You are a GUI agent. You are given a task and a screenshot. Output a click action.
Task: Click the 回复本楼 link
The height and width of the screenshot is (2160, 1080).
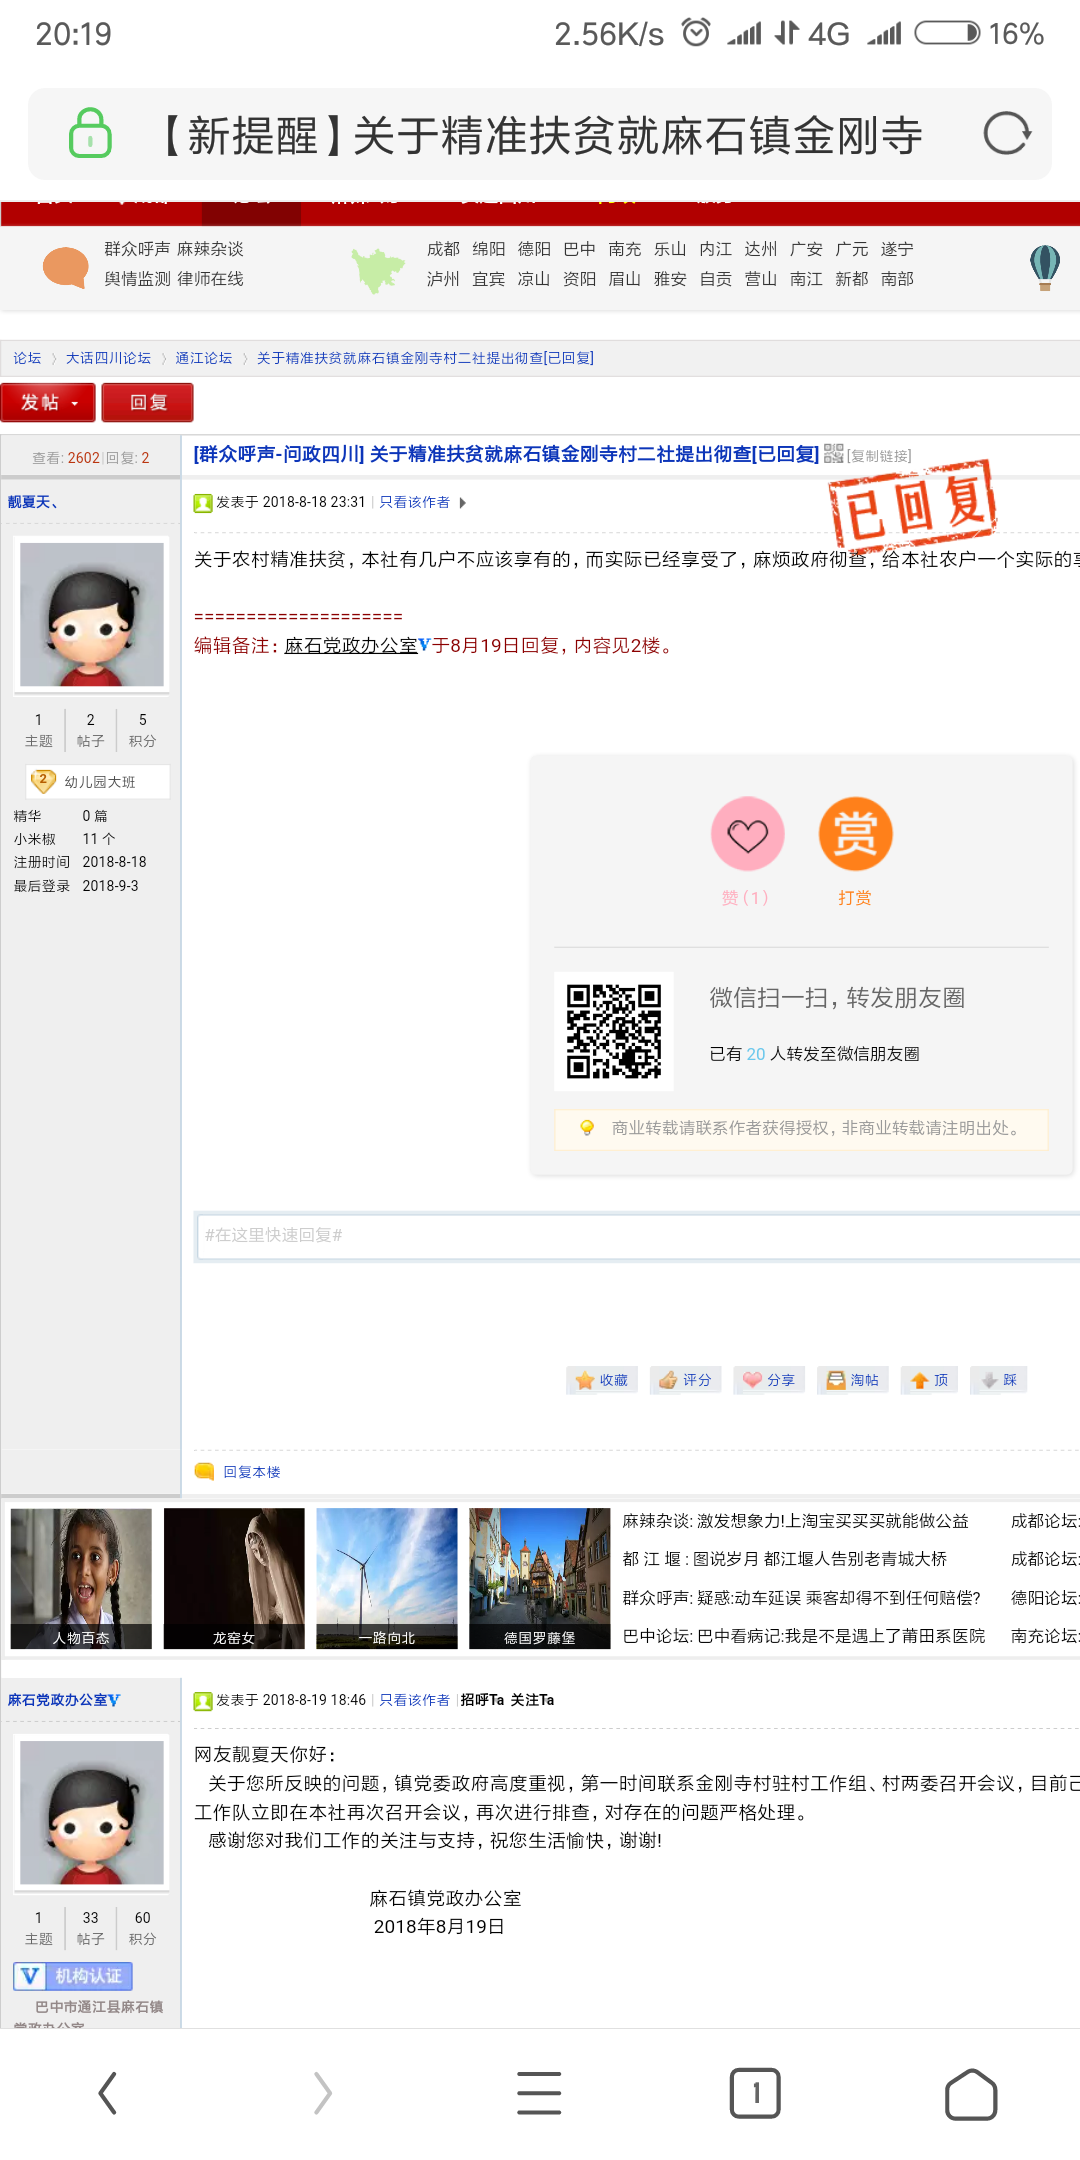click(x=251, y=1472)
